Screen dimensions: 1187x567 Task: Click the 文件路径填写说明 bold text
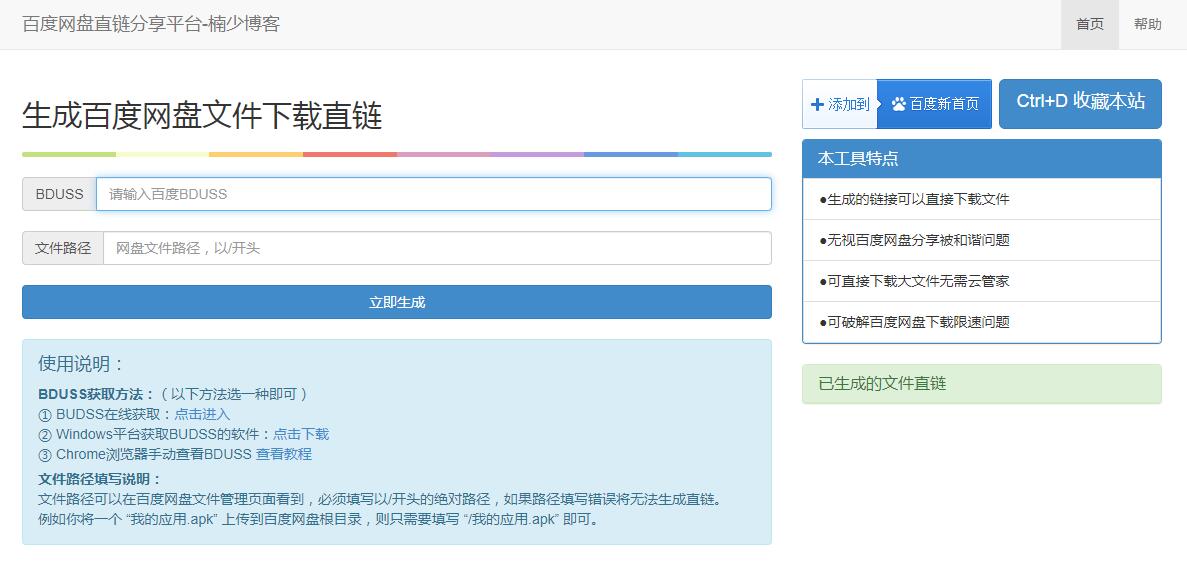(100, 479)
